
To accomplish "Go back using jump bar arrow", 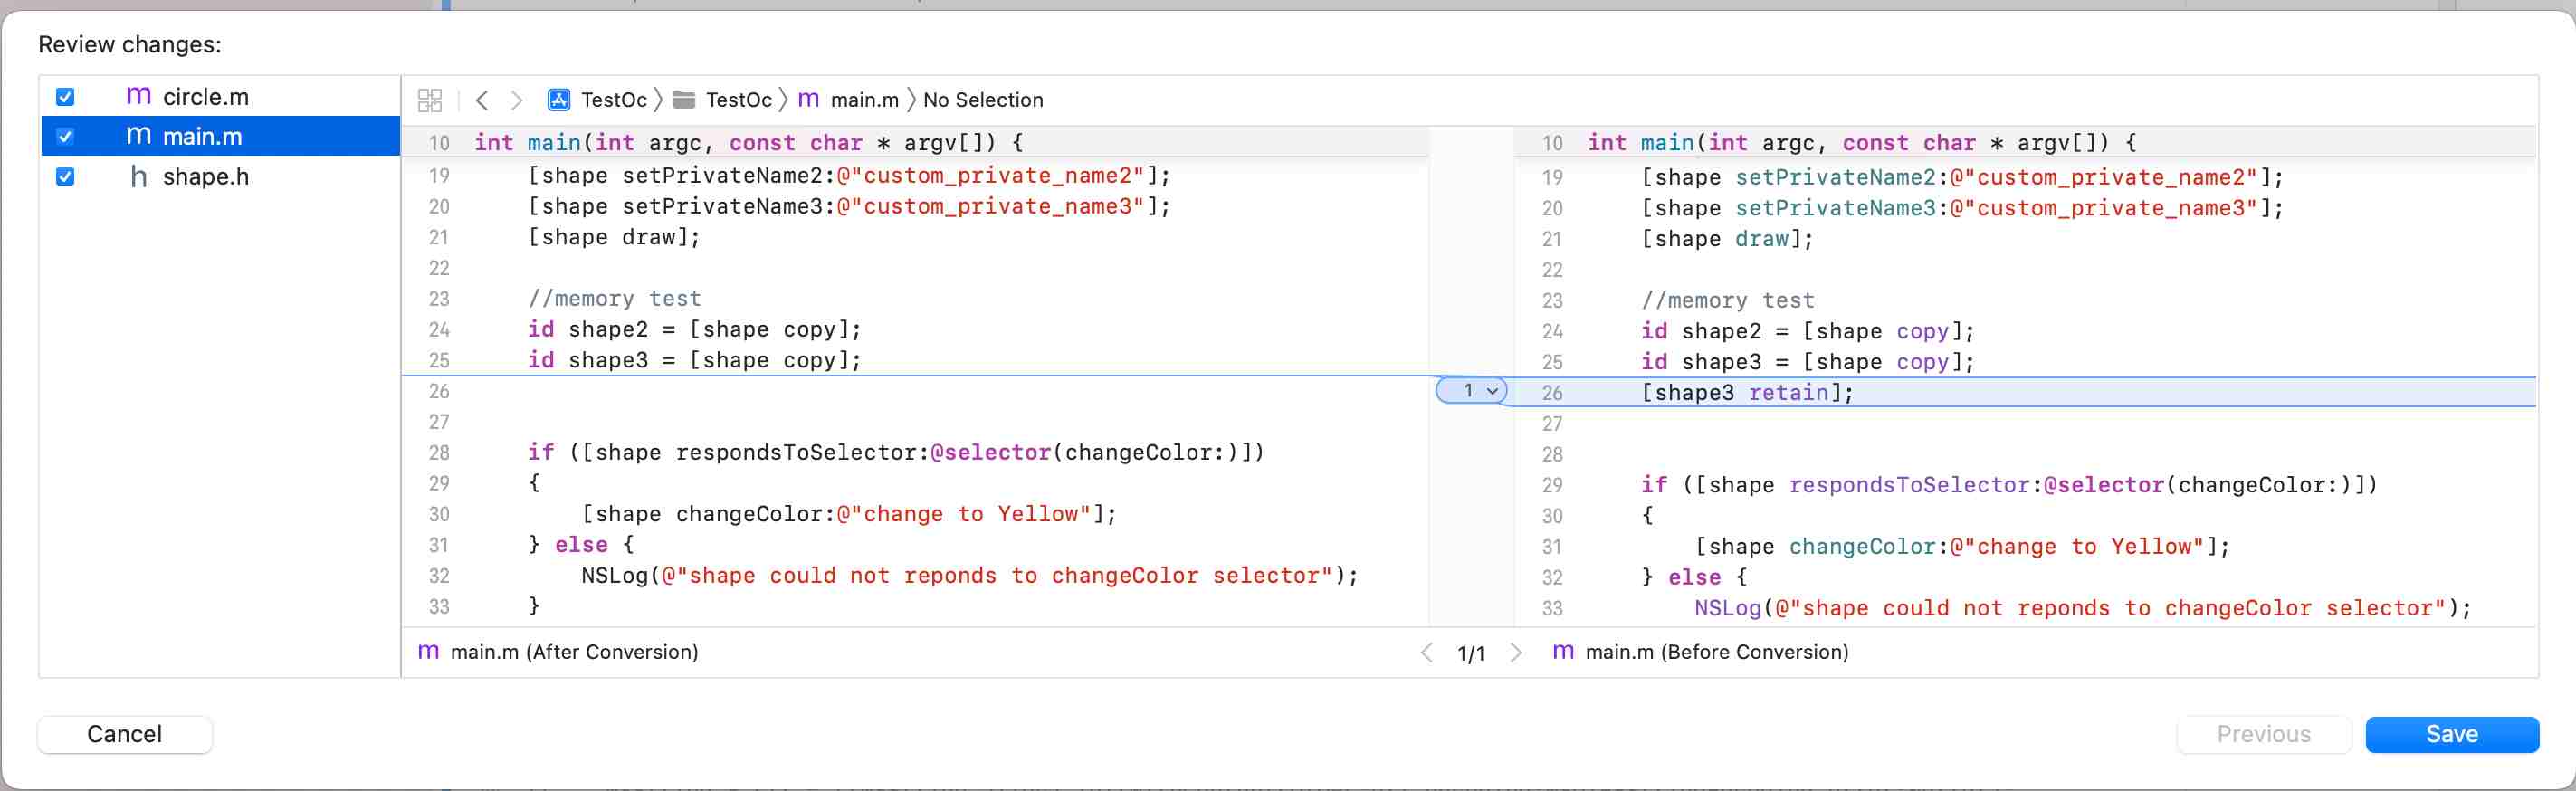I will [x=482, y=100].
